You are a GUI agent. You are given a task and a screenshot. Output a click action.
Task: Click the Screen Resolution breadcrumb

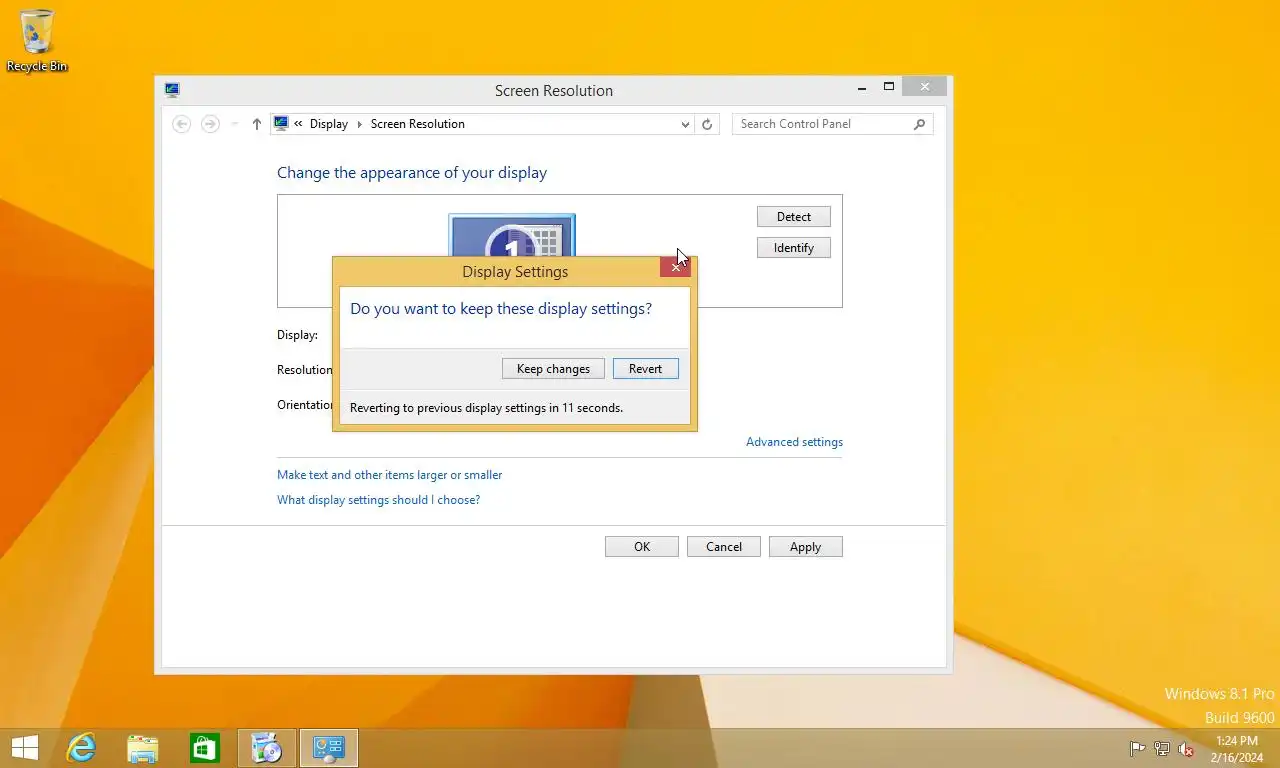pos(418,124)
